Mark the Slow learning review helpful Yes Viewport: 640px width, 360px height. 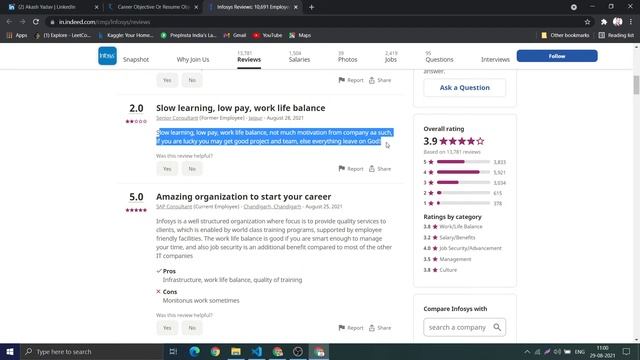(x=167, y=169)
